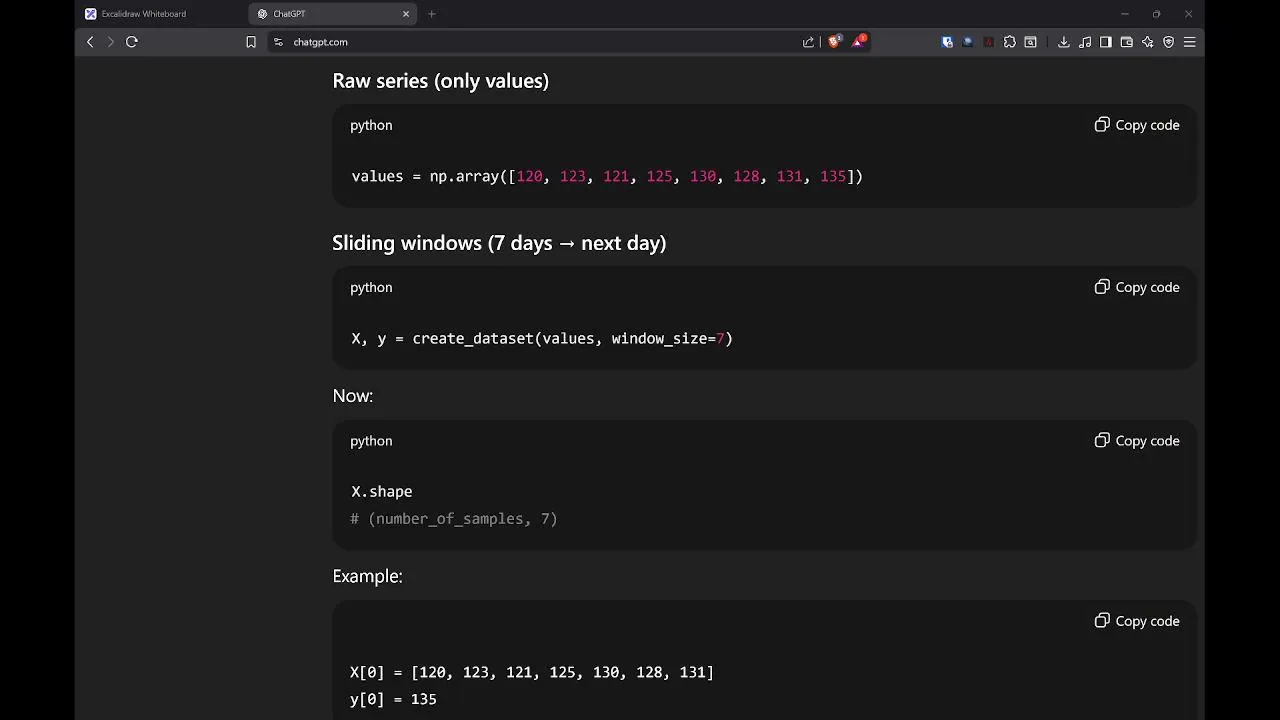Click the Brave VPN shield icon
1280x720 pixels.
pyautogui.click(x=1168, y=42)
